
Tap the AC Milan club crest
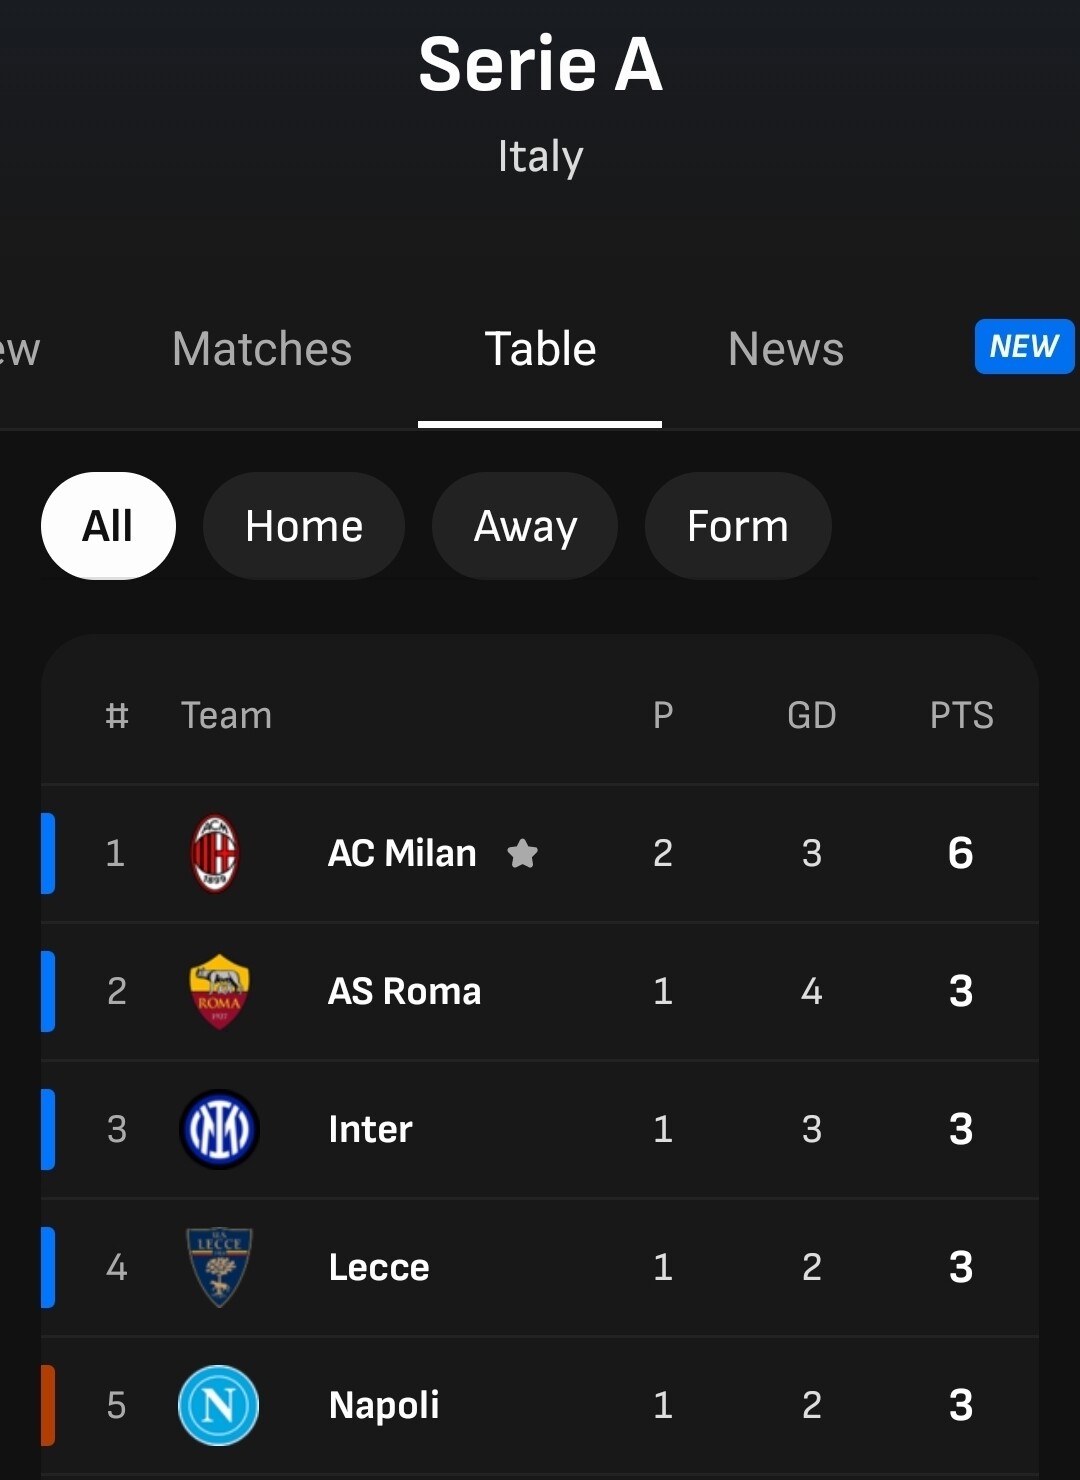tap(215, 853)
